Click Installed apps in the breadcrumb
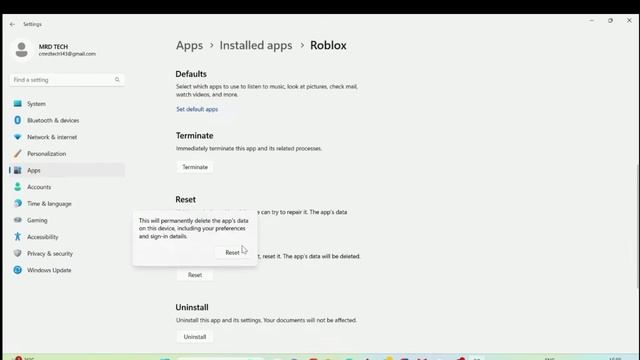The height and width of the screenshot is (360, 640). click(x=256, y=46)
